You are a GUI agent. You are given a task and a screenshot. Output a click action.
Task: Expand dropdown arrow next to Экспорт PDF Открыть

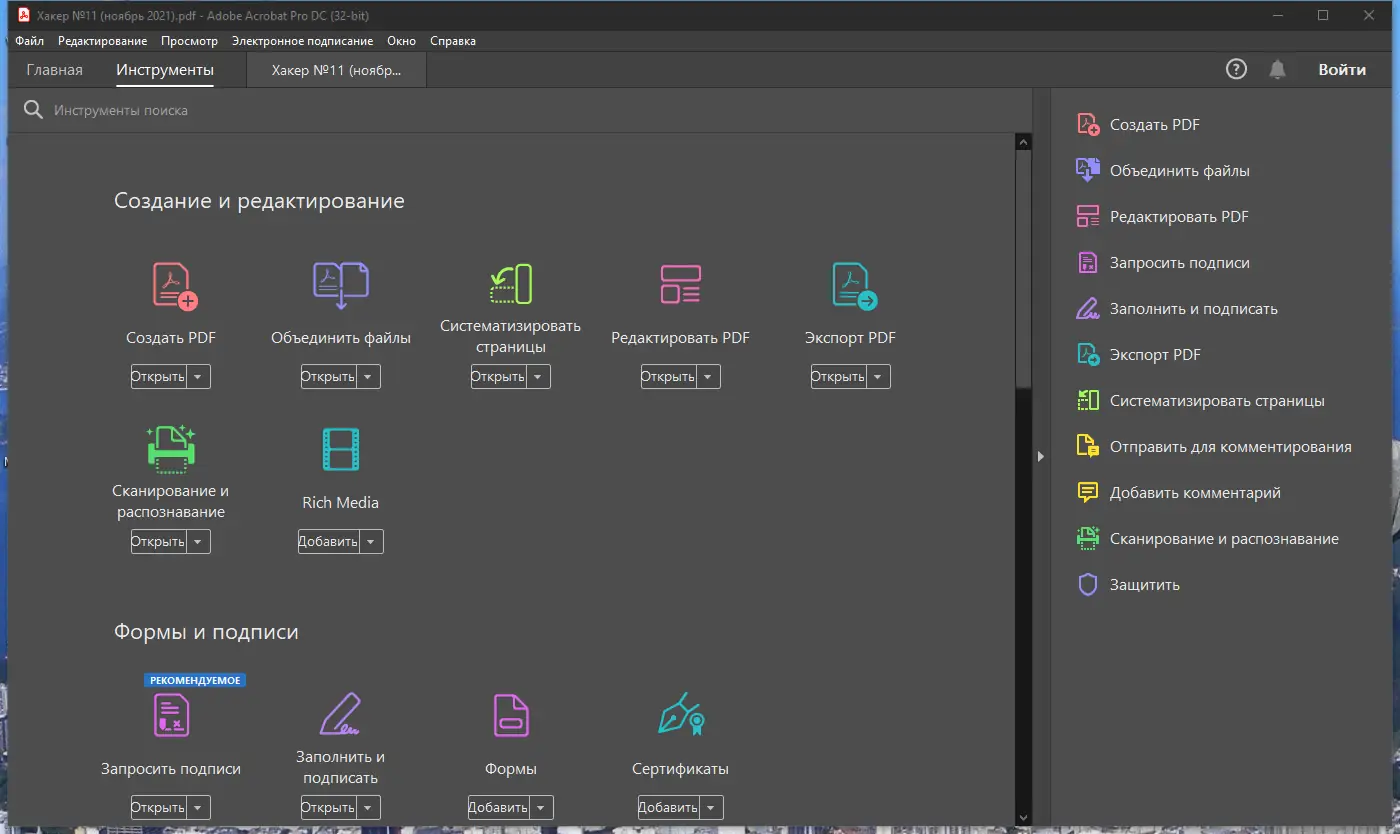pyautogui.click(x=878, y=377)
